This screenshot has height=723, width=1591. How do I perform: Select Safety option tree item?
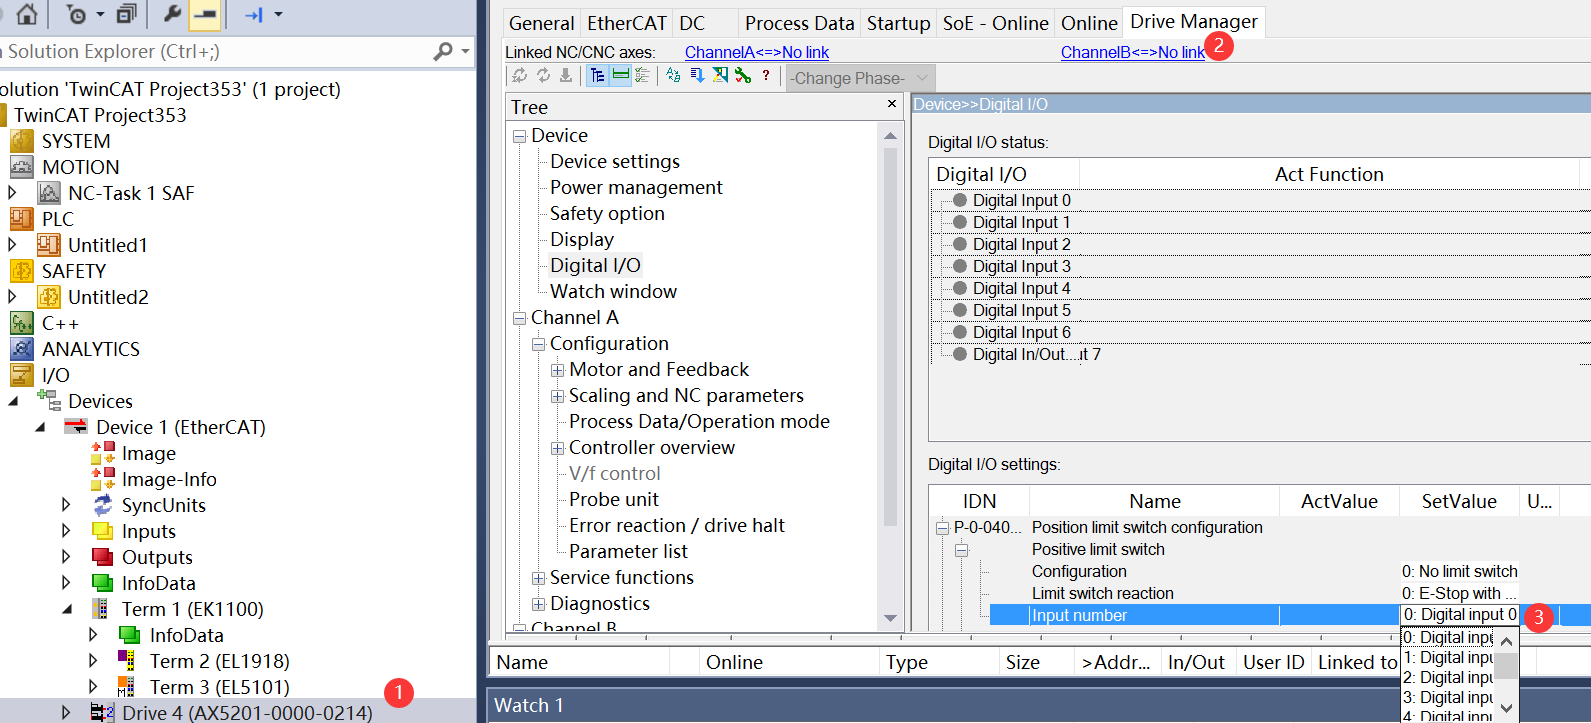point(607,213)
